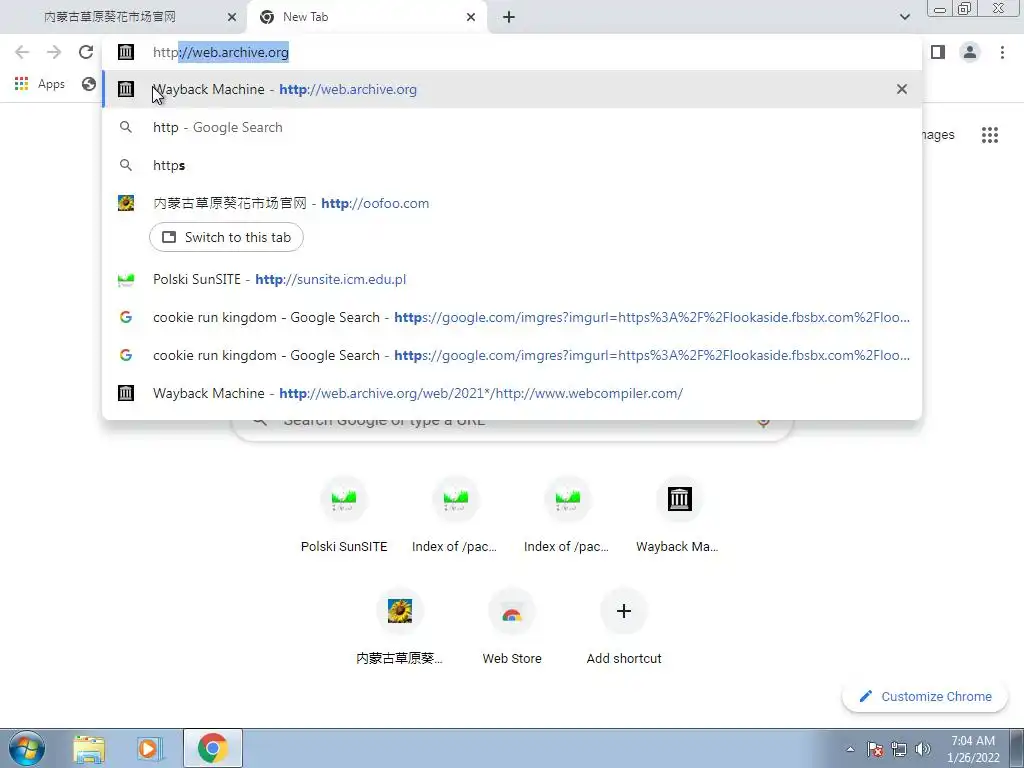Select the New Tab tab
Image resolution: width=1024 pixels, height=768 pixels.
coord(366,17)
